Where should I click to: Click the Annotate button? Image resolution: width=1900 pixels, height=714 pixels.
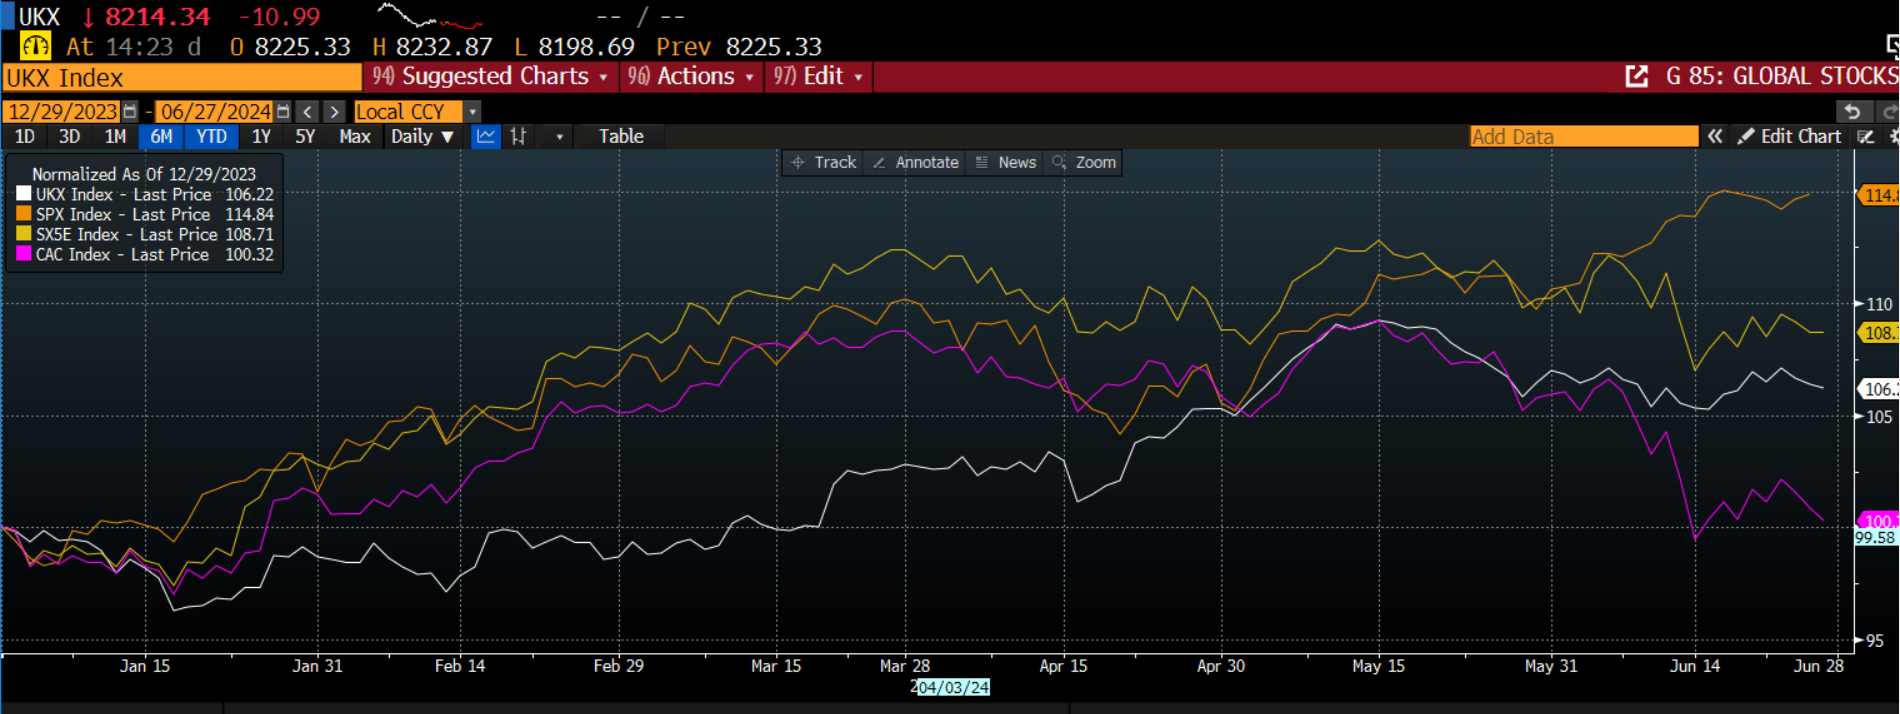pyautogui.click(x=916, y=163)
